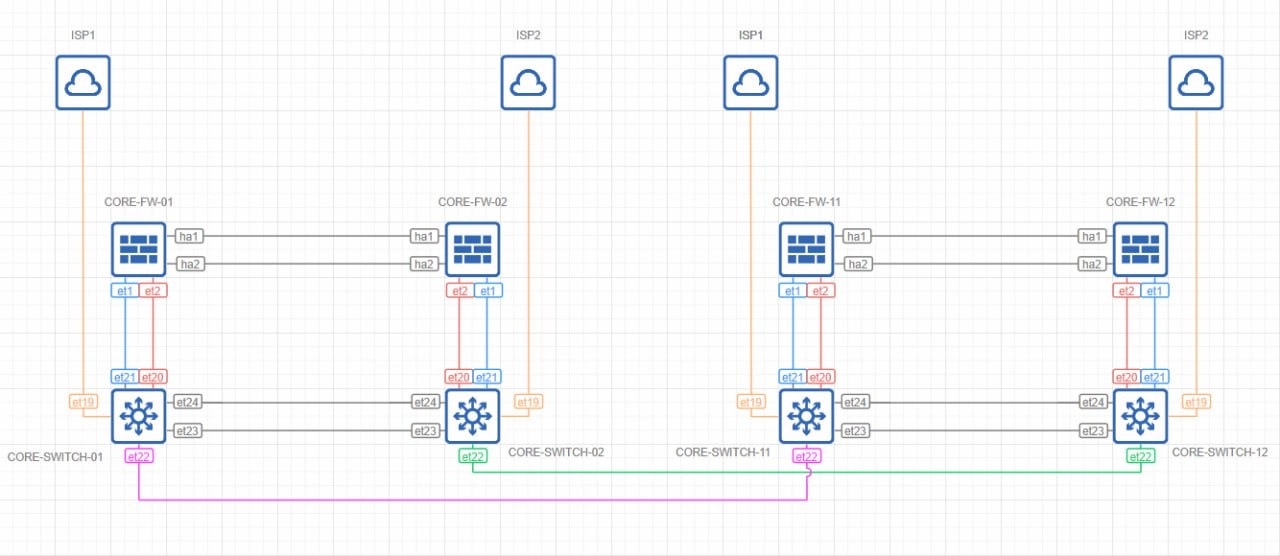Select the blue et1 port under CORE-FW-01
1280x556 pixels.
point(125,291)
